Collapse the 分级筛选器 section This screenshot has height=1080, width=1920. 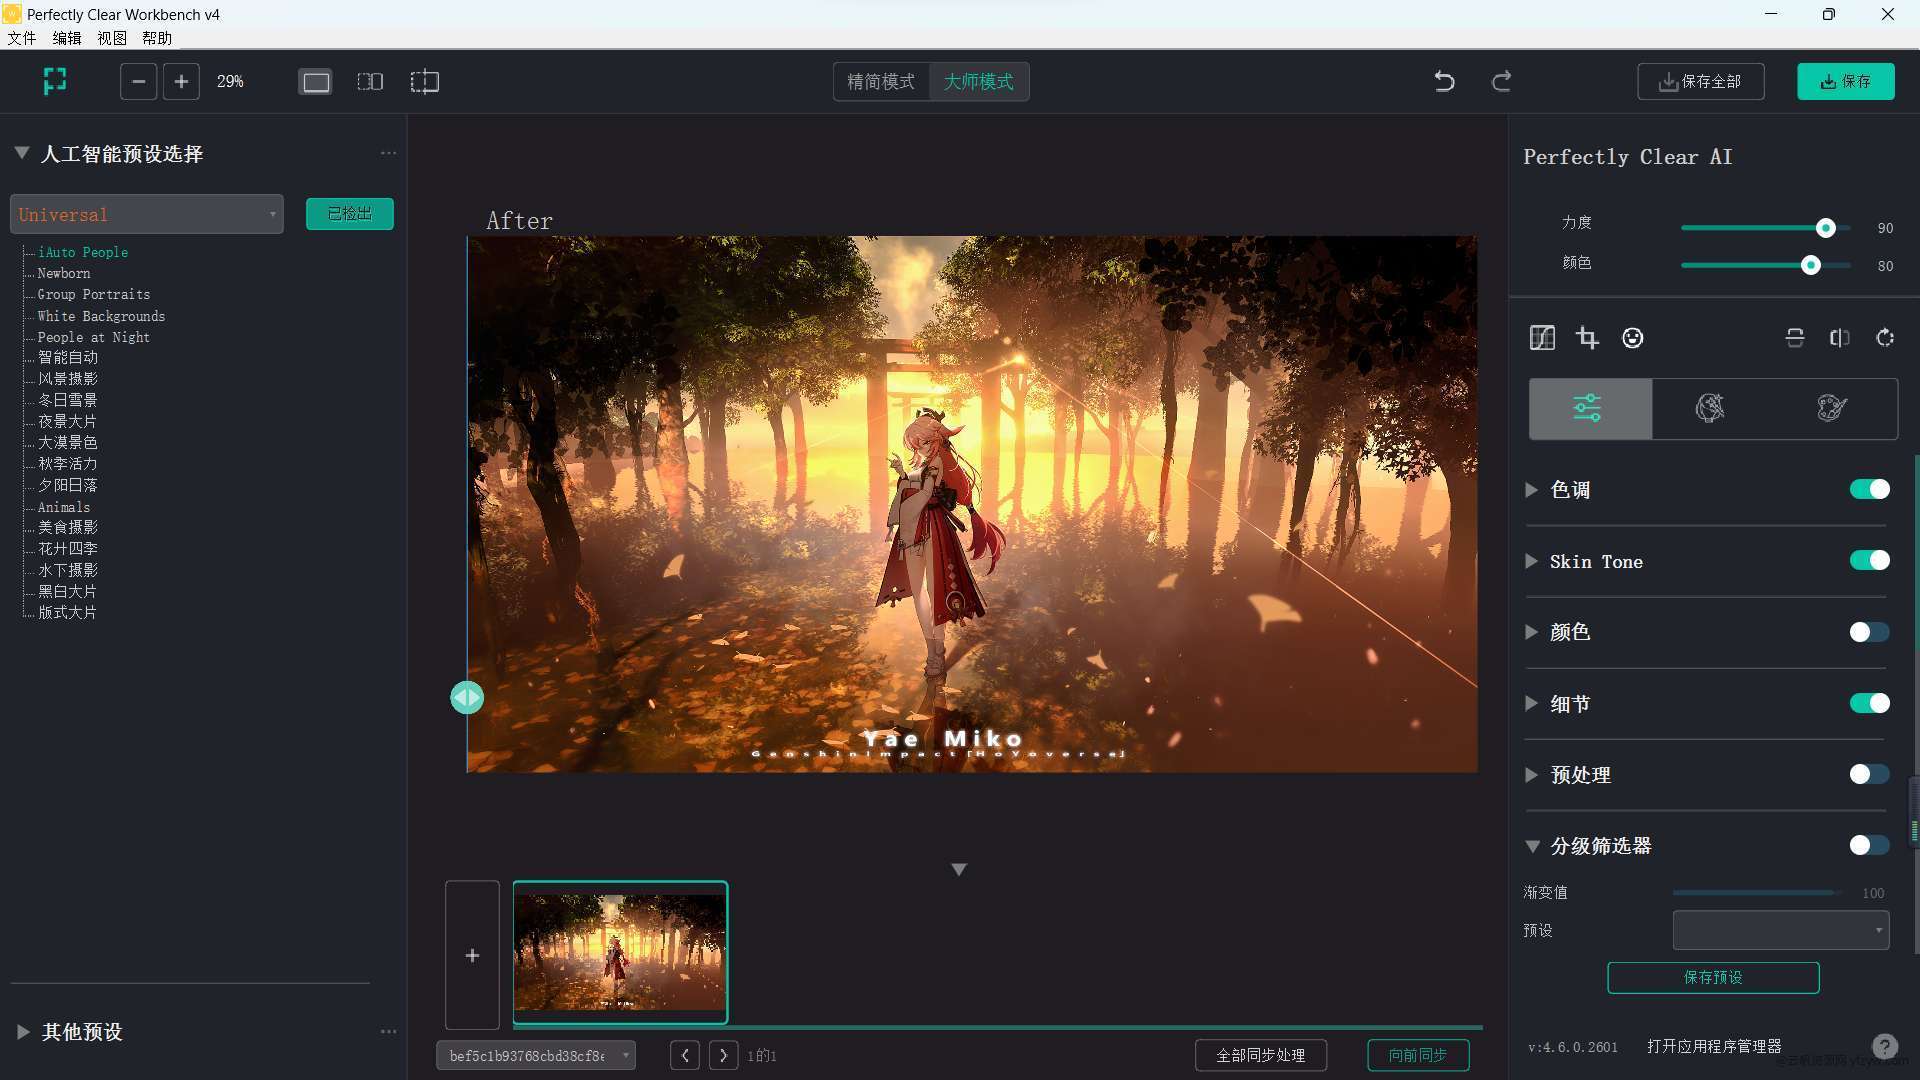1531,846
